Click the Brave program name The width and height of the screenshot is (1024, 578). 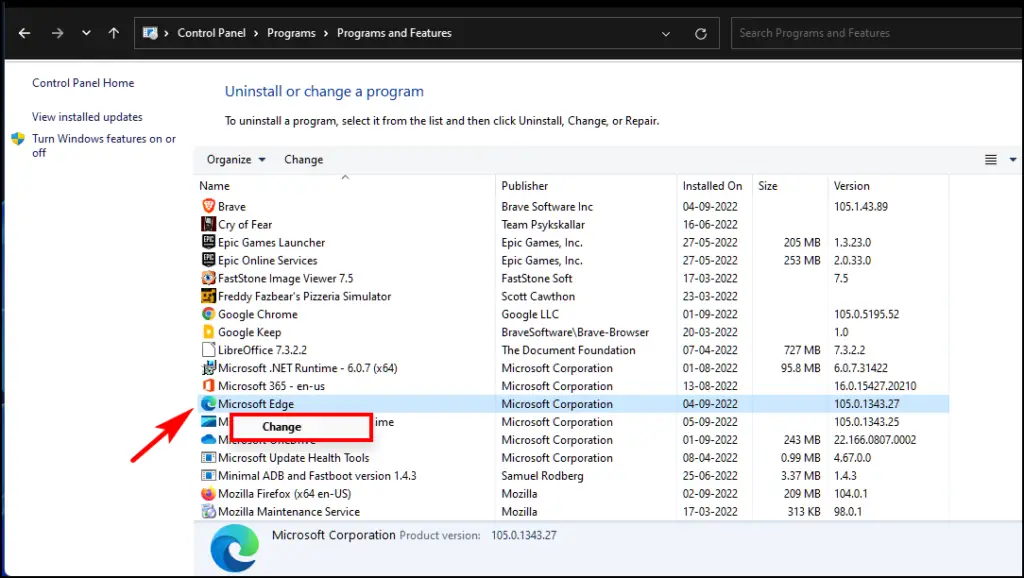(232, 206)
